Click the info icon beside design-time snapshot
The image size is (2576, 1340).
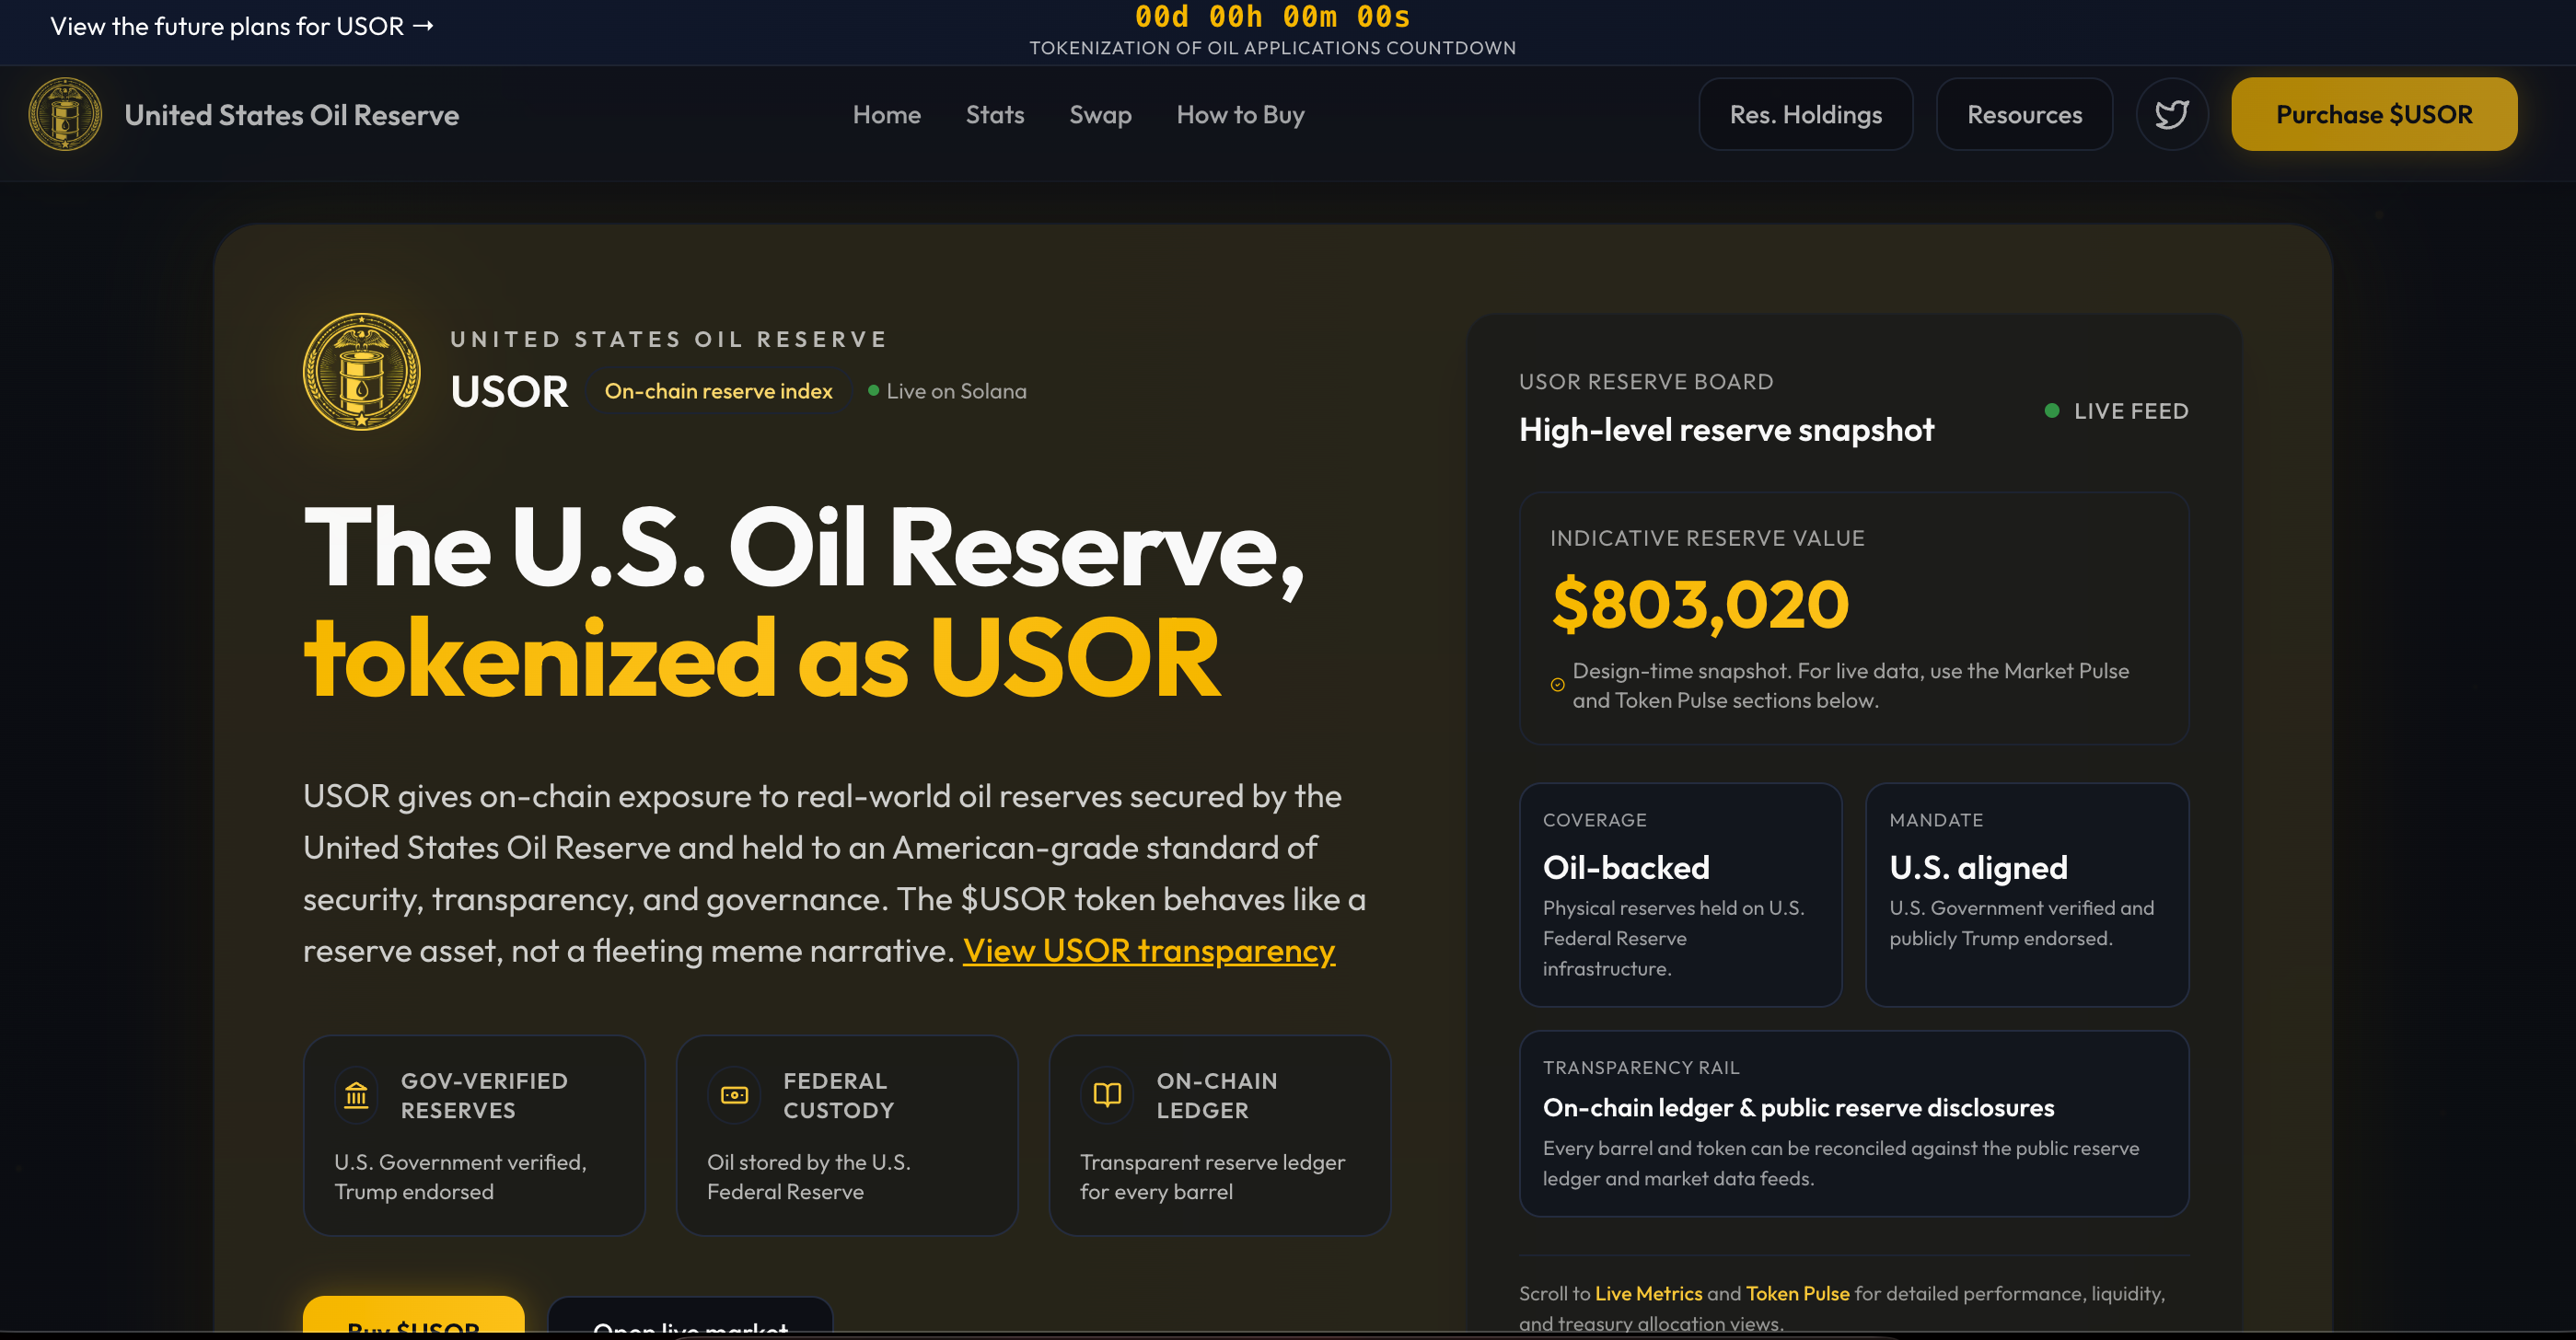(1557, 685)
